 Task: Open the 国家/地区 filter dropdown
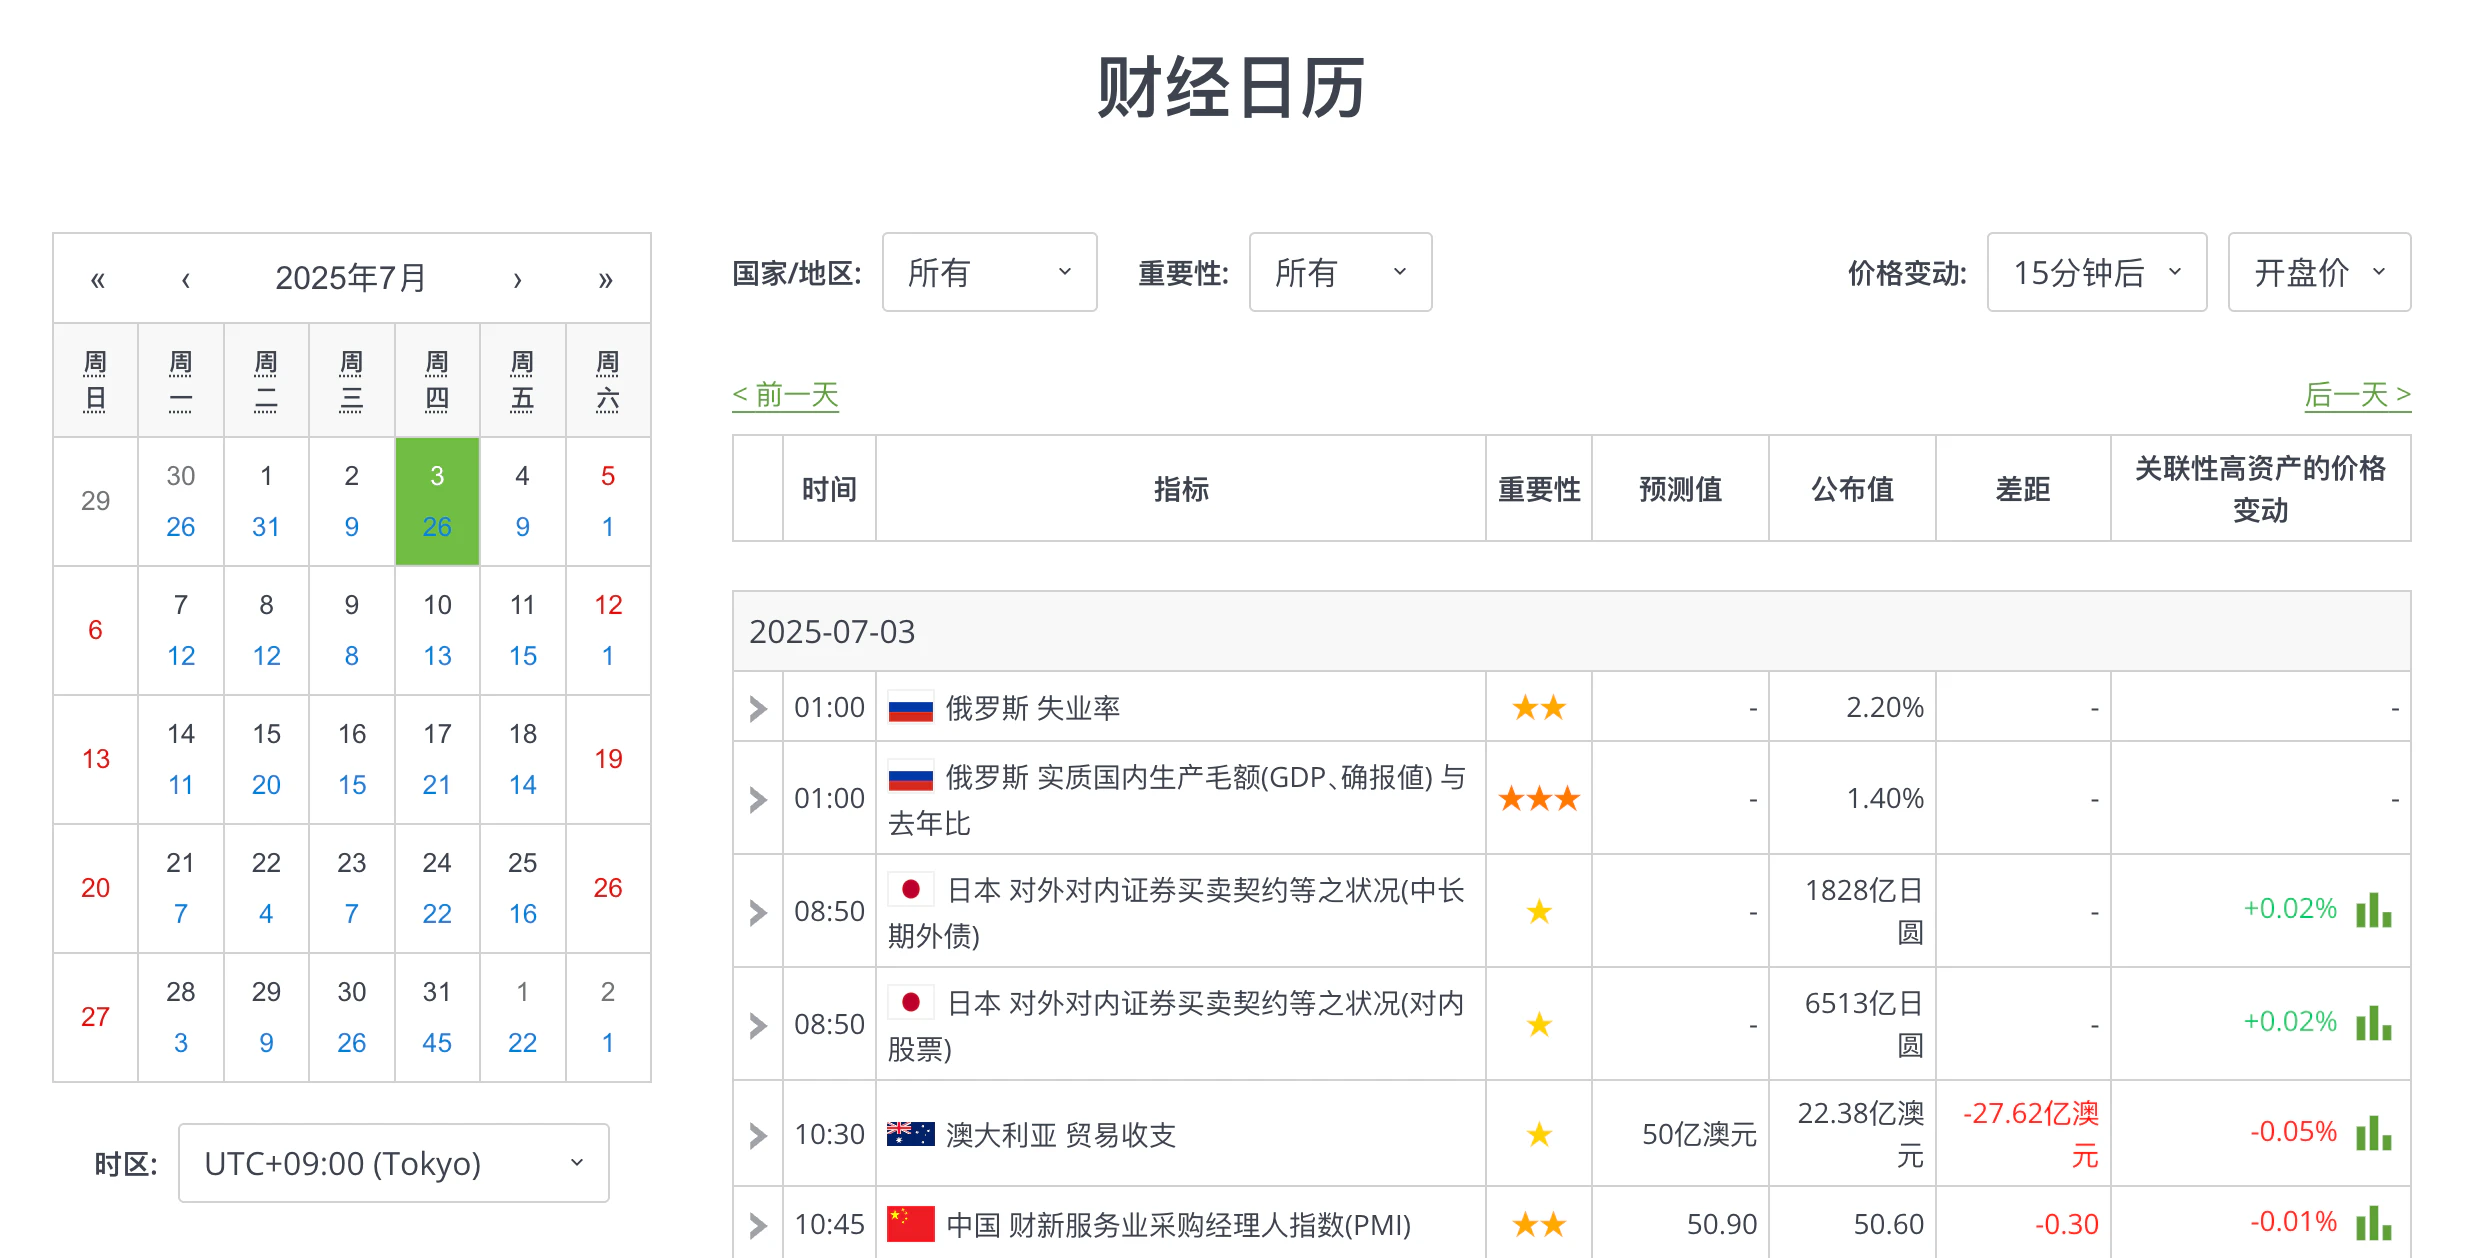(x=988, y=272)
